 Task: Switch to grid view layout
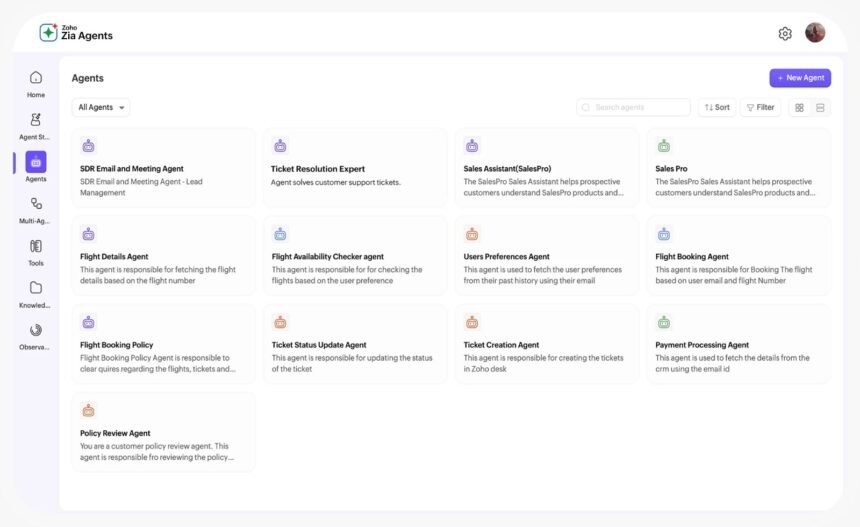[799, 107]
